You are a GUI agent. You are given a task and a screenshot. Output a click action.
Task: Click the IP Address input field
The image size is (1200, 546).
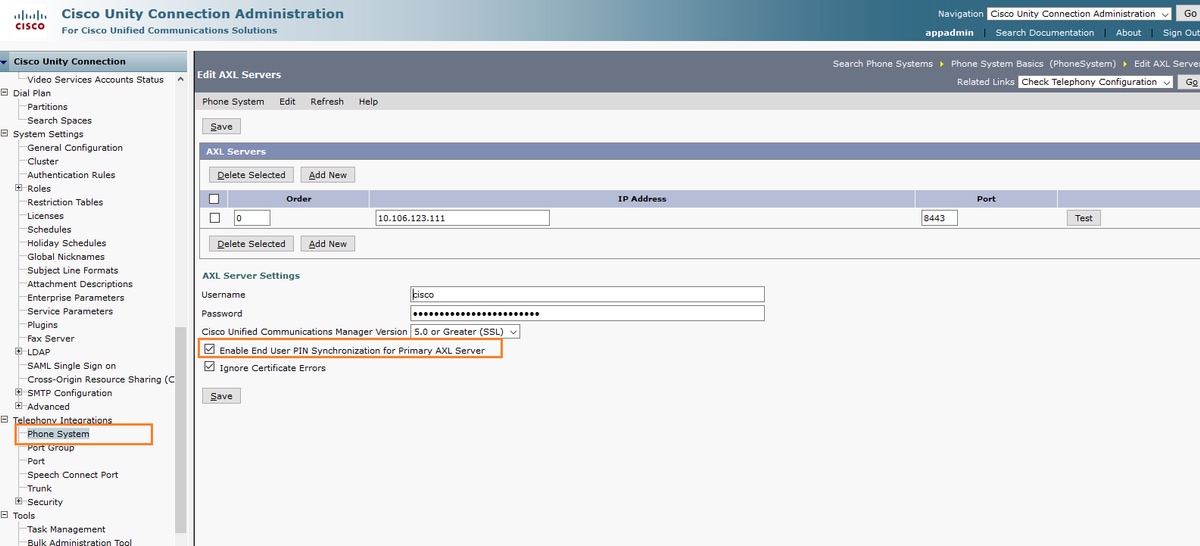pos(462,218)
